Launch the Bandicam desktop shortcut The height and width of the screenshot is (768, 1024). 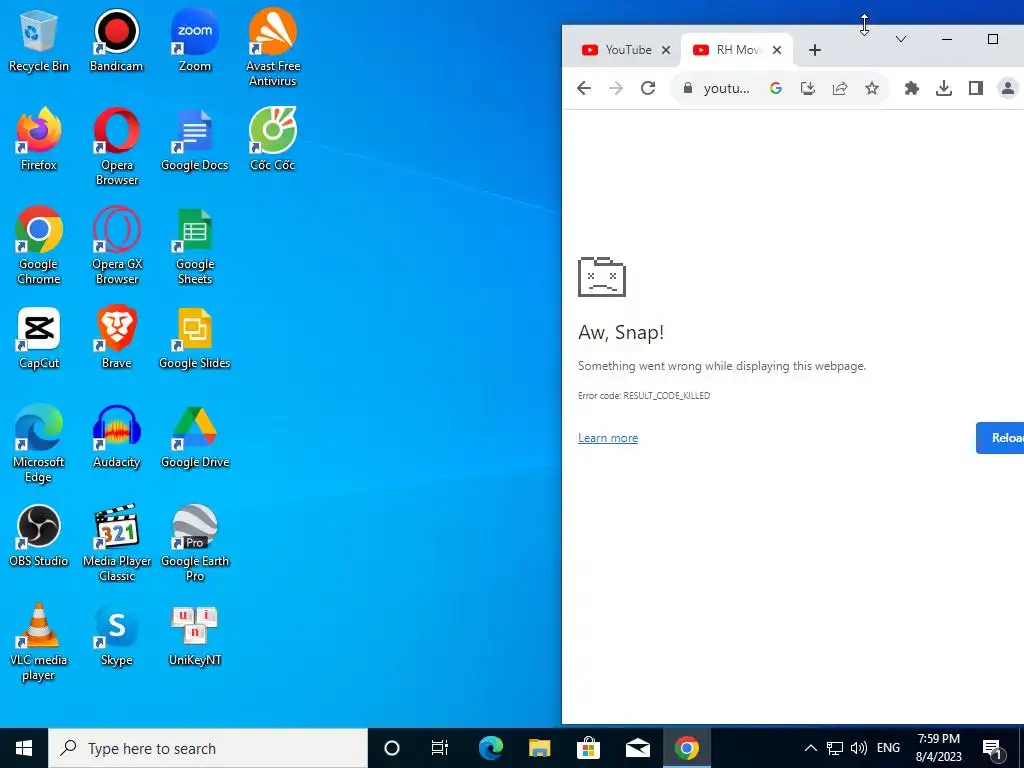(116, 40)
